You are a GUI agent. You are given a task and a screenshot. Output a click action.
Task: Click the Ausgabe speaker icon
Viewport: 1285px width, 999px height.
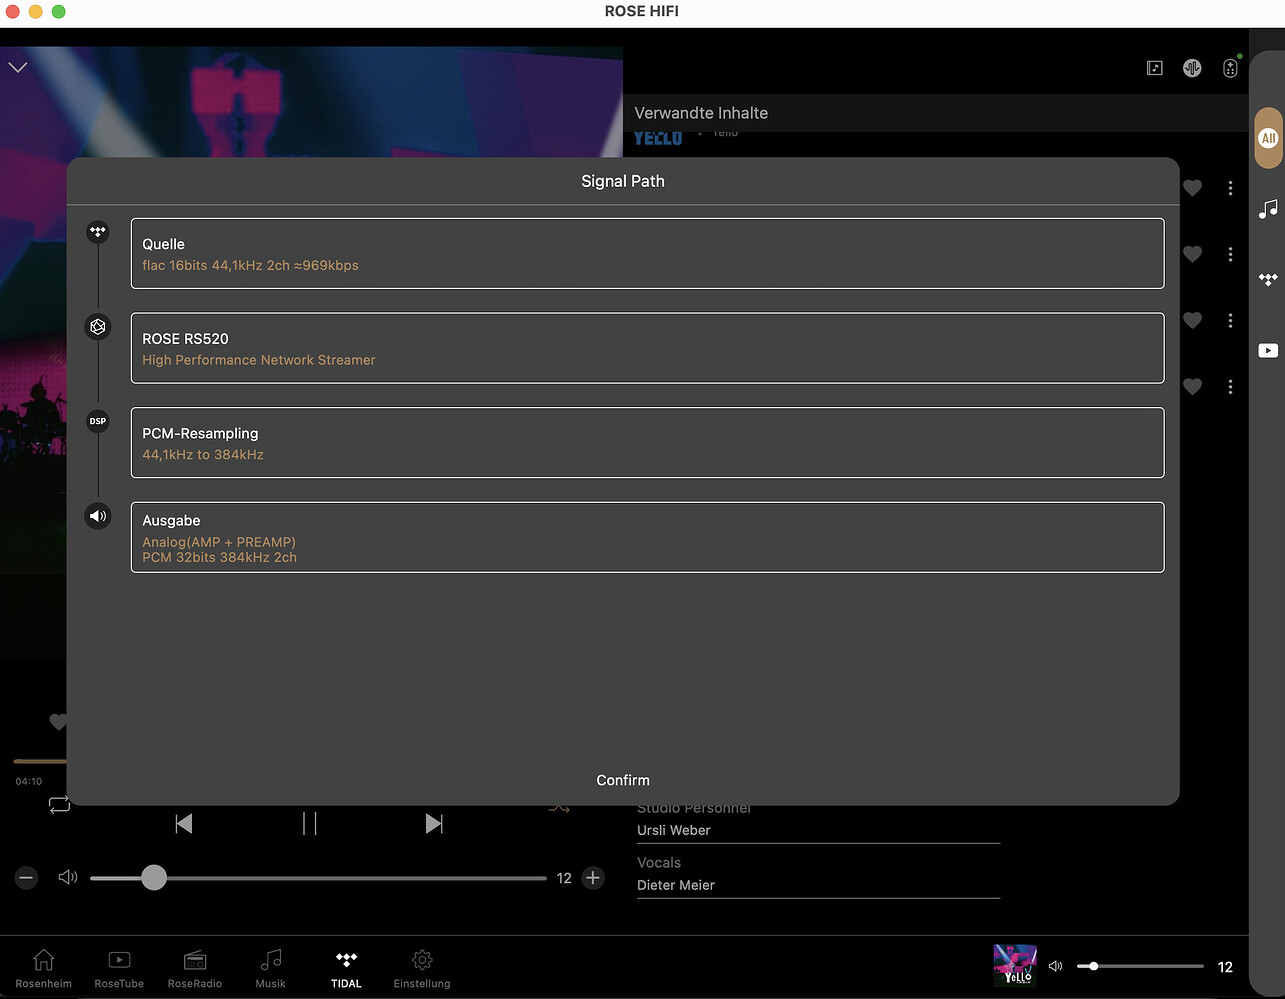98,516
